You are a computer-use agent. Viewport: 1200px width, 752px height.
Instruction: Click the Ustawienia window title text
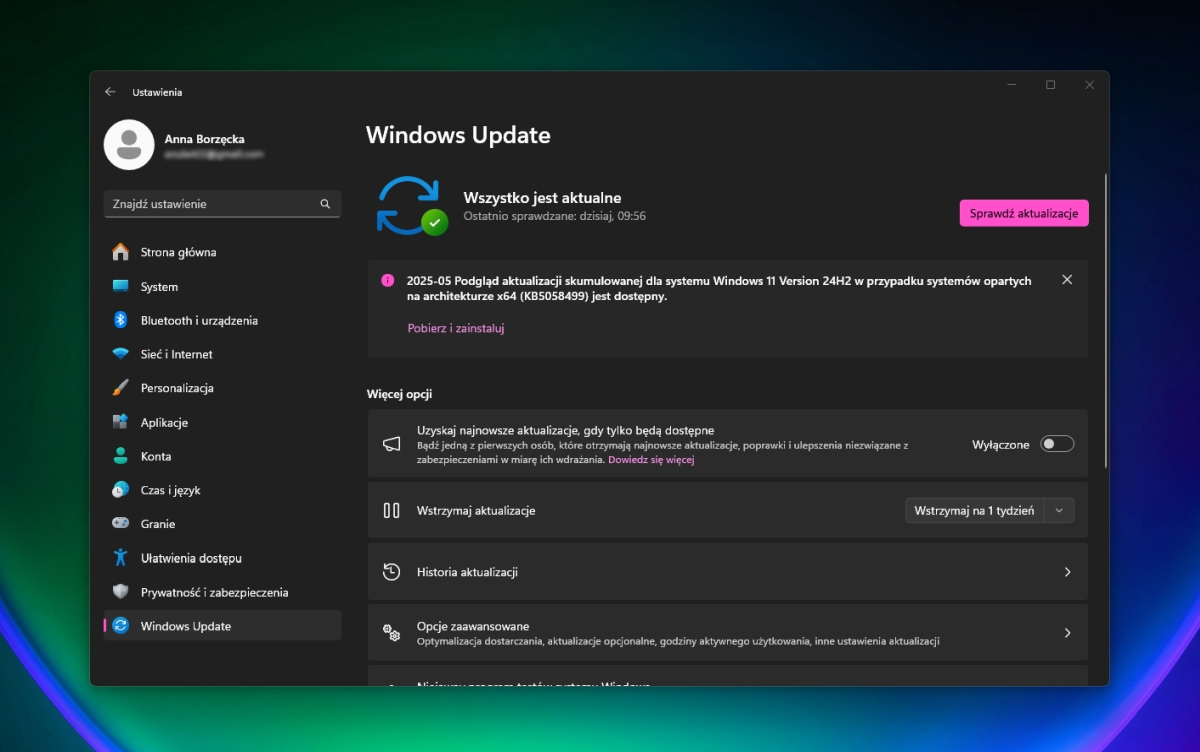[x=157, y=92]
